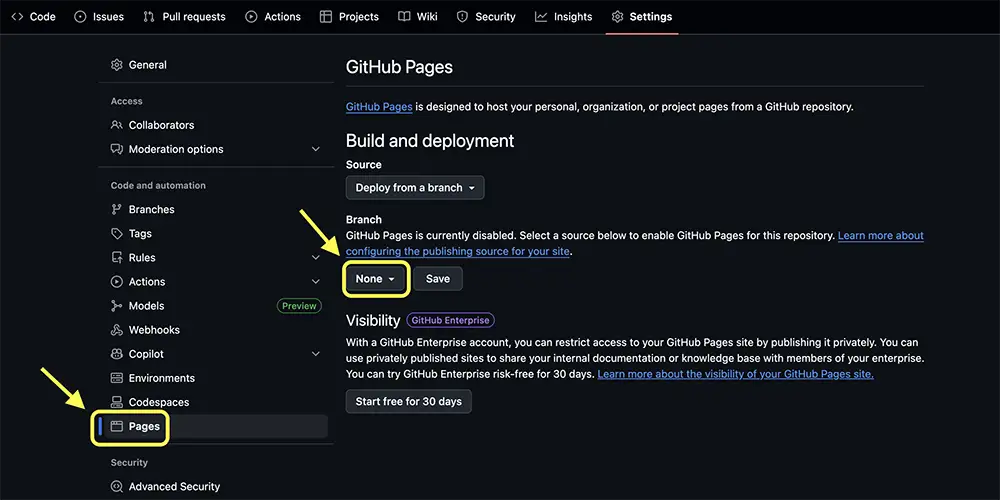Go to the Wiki tab
Image resolution: width=1000 pixels, height=500 pixels.
417,17
